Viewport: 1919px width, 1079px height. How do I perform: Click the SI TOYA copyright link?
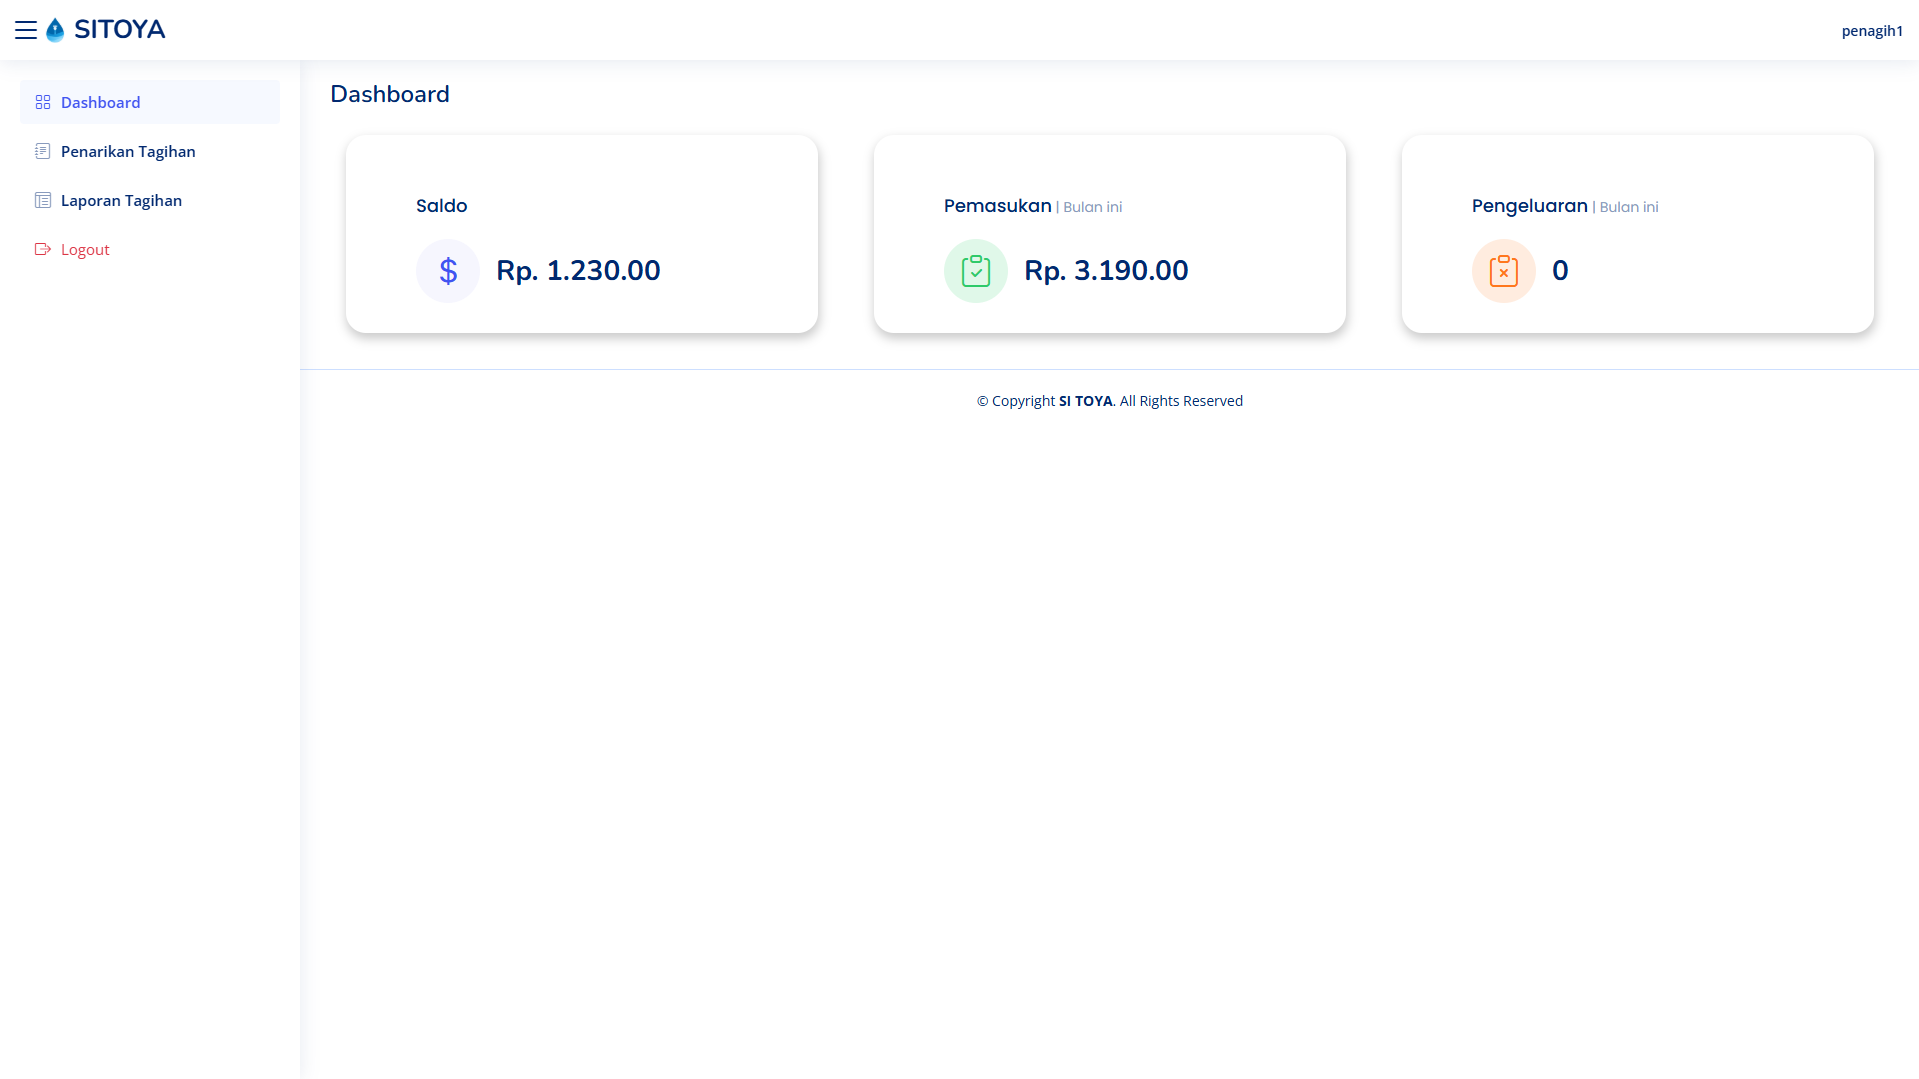(1085, 400)
